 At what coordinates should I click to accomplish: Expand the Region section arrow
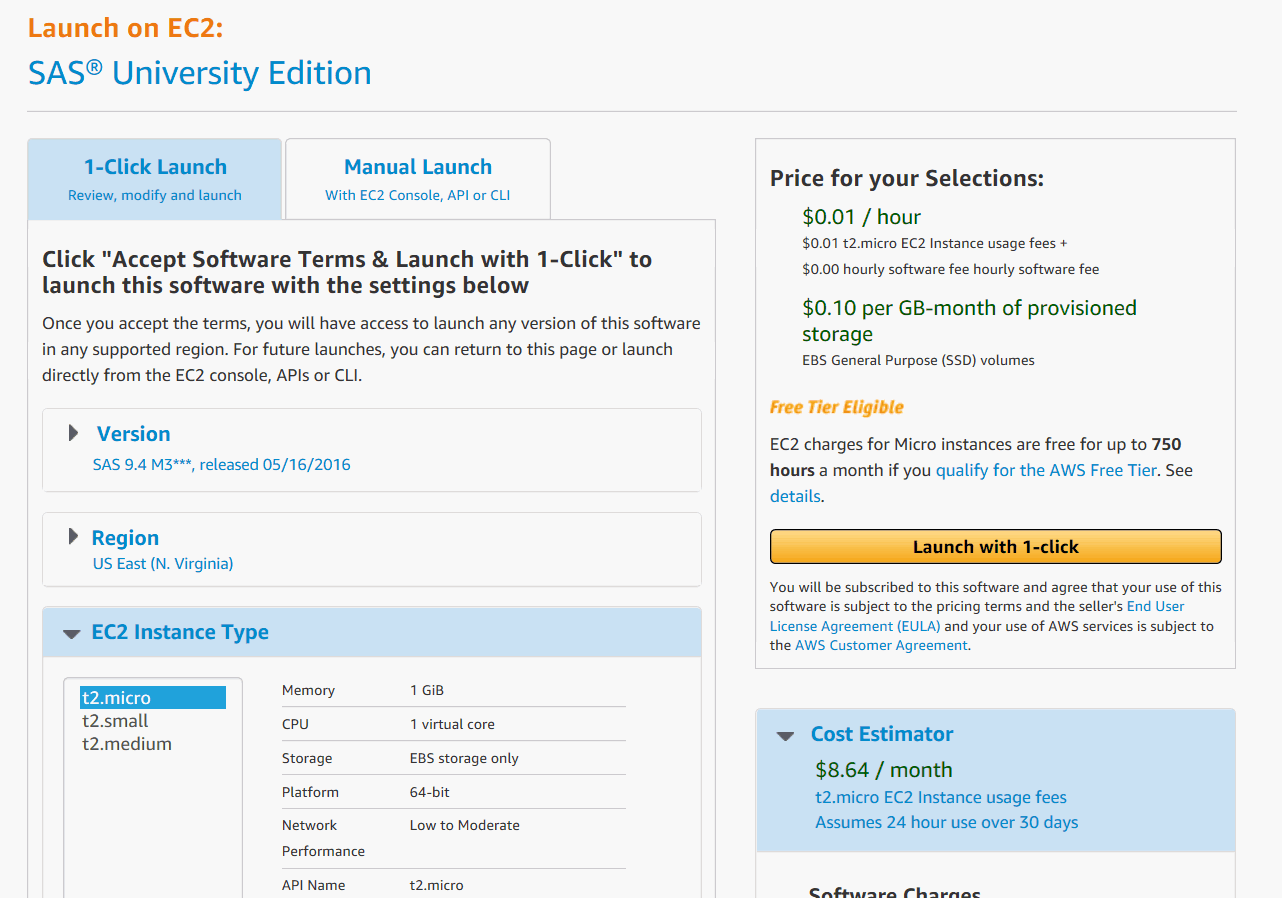73,537
